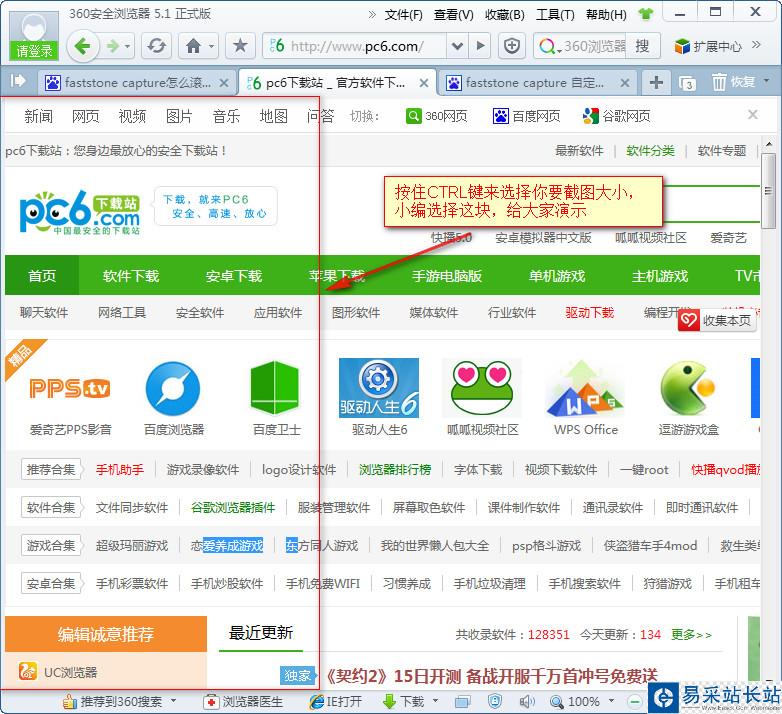Viewport: 782px width, 714px height.
Task: Open the home page with the house icon
Action: (x=193, y=46)
